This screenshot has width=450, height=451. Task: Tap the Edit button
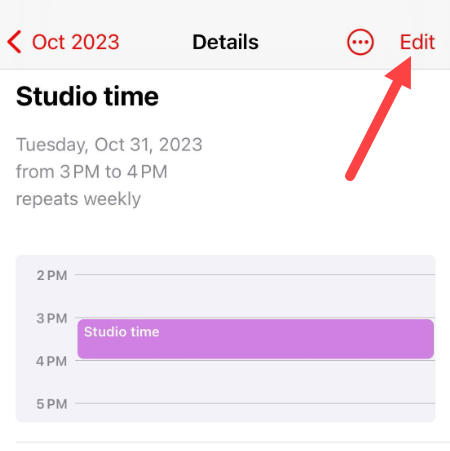pyautogui.click(x=417, y=42)
